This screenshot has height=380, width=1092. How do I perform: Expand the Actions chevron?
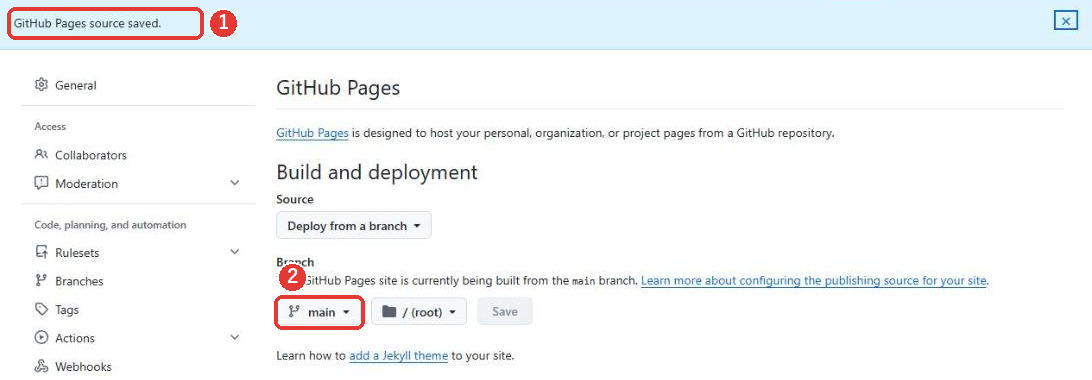235,338
